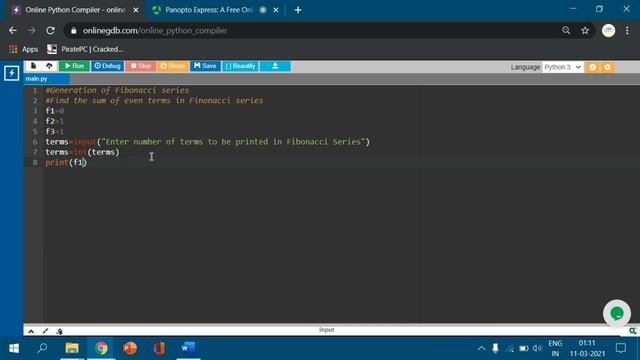Click the terms=int(terms) line
Screen dimensions: 640x360
click(82, 152)
